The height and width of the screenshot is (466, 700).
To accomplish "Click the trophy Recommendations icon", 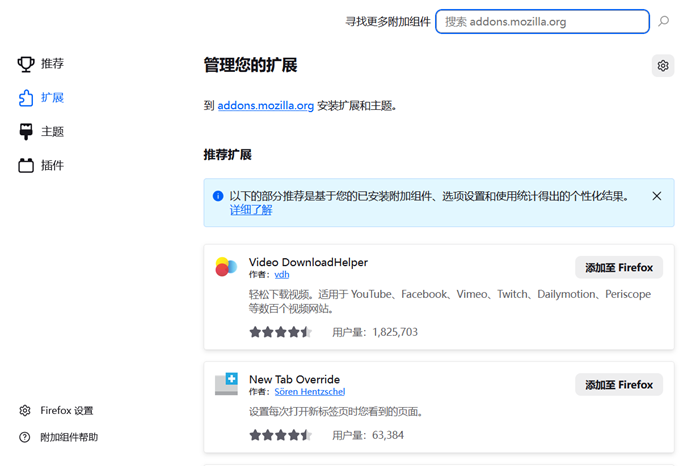I will [26, 64].
